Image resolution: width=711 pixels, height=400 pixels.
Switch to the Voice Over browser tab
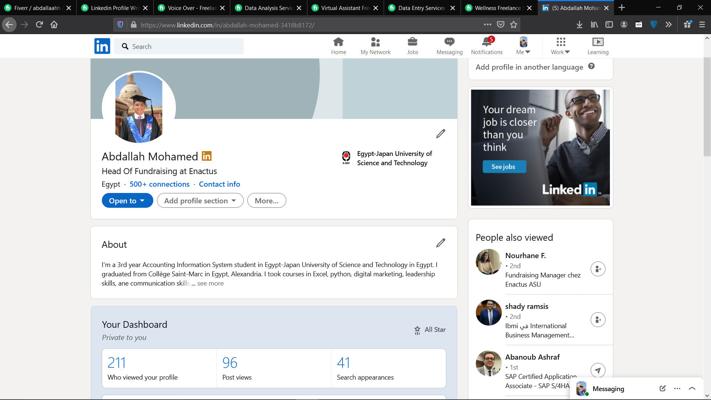coord(190,8)
